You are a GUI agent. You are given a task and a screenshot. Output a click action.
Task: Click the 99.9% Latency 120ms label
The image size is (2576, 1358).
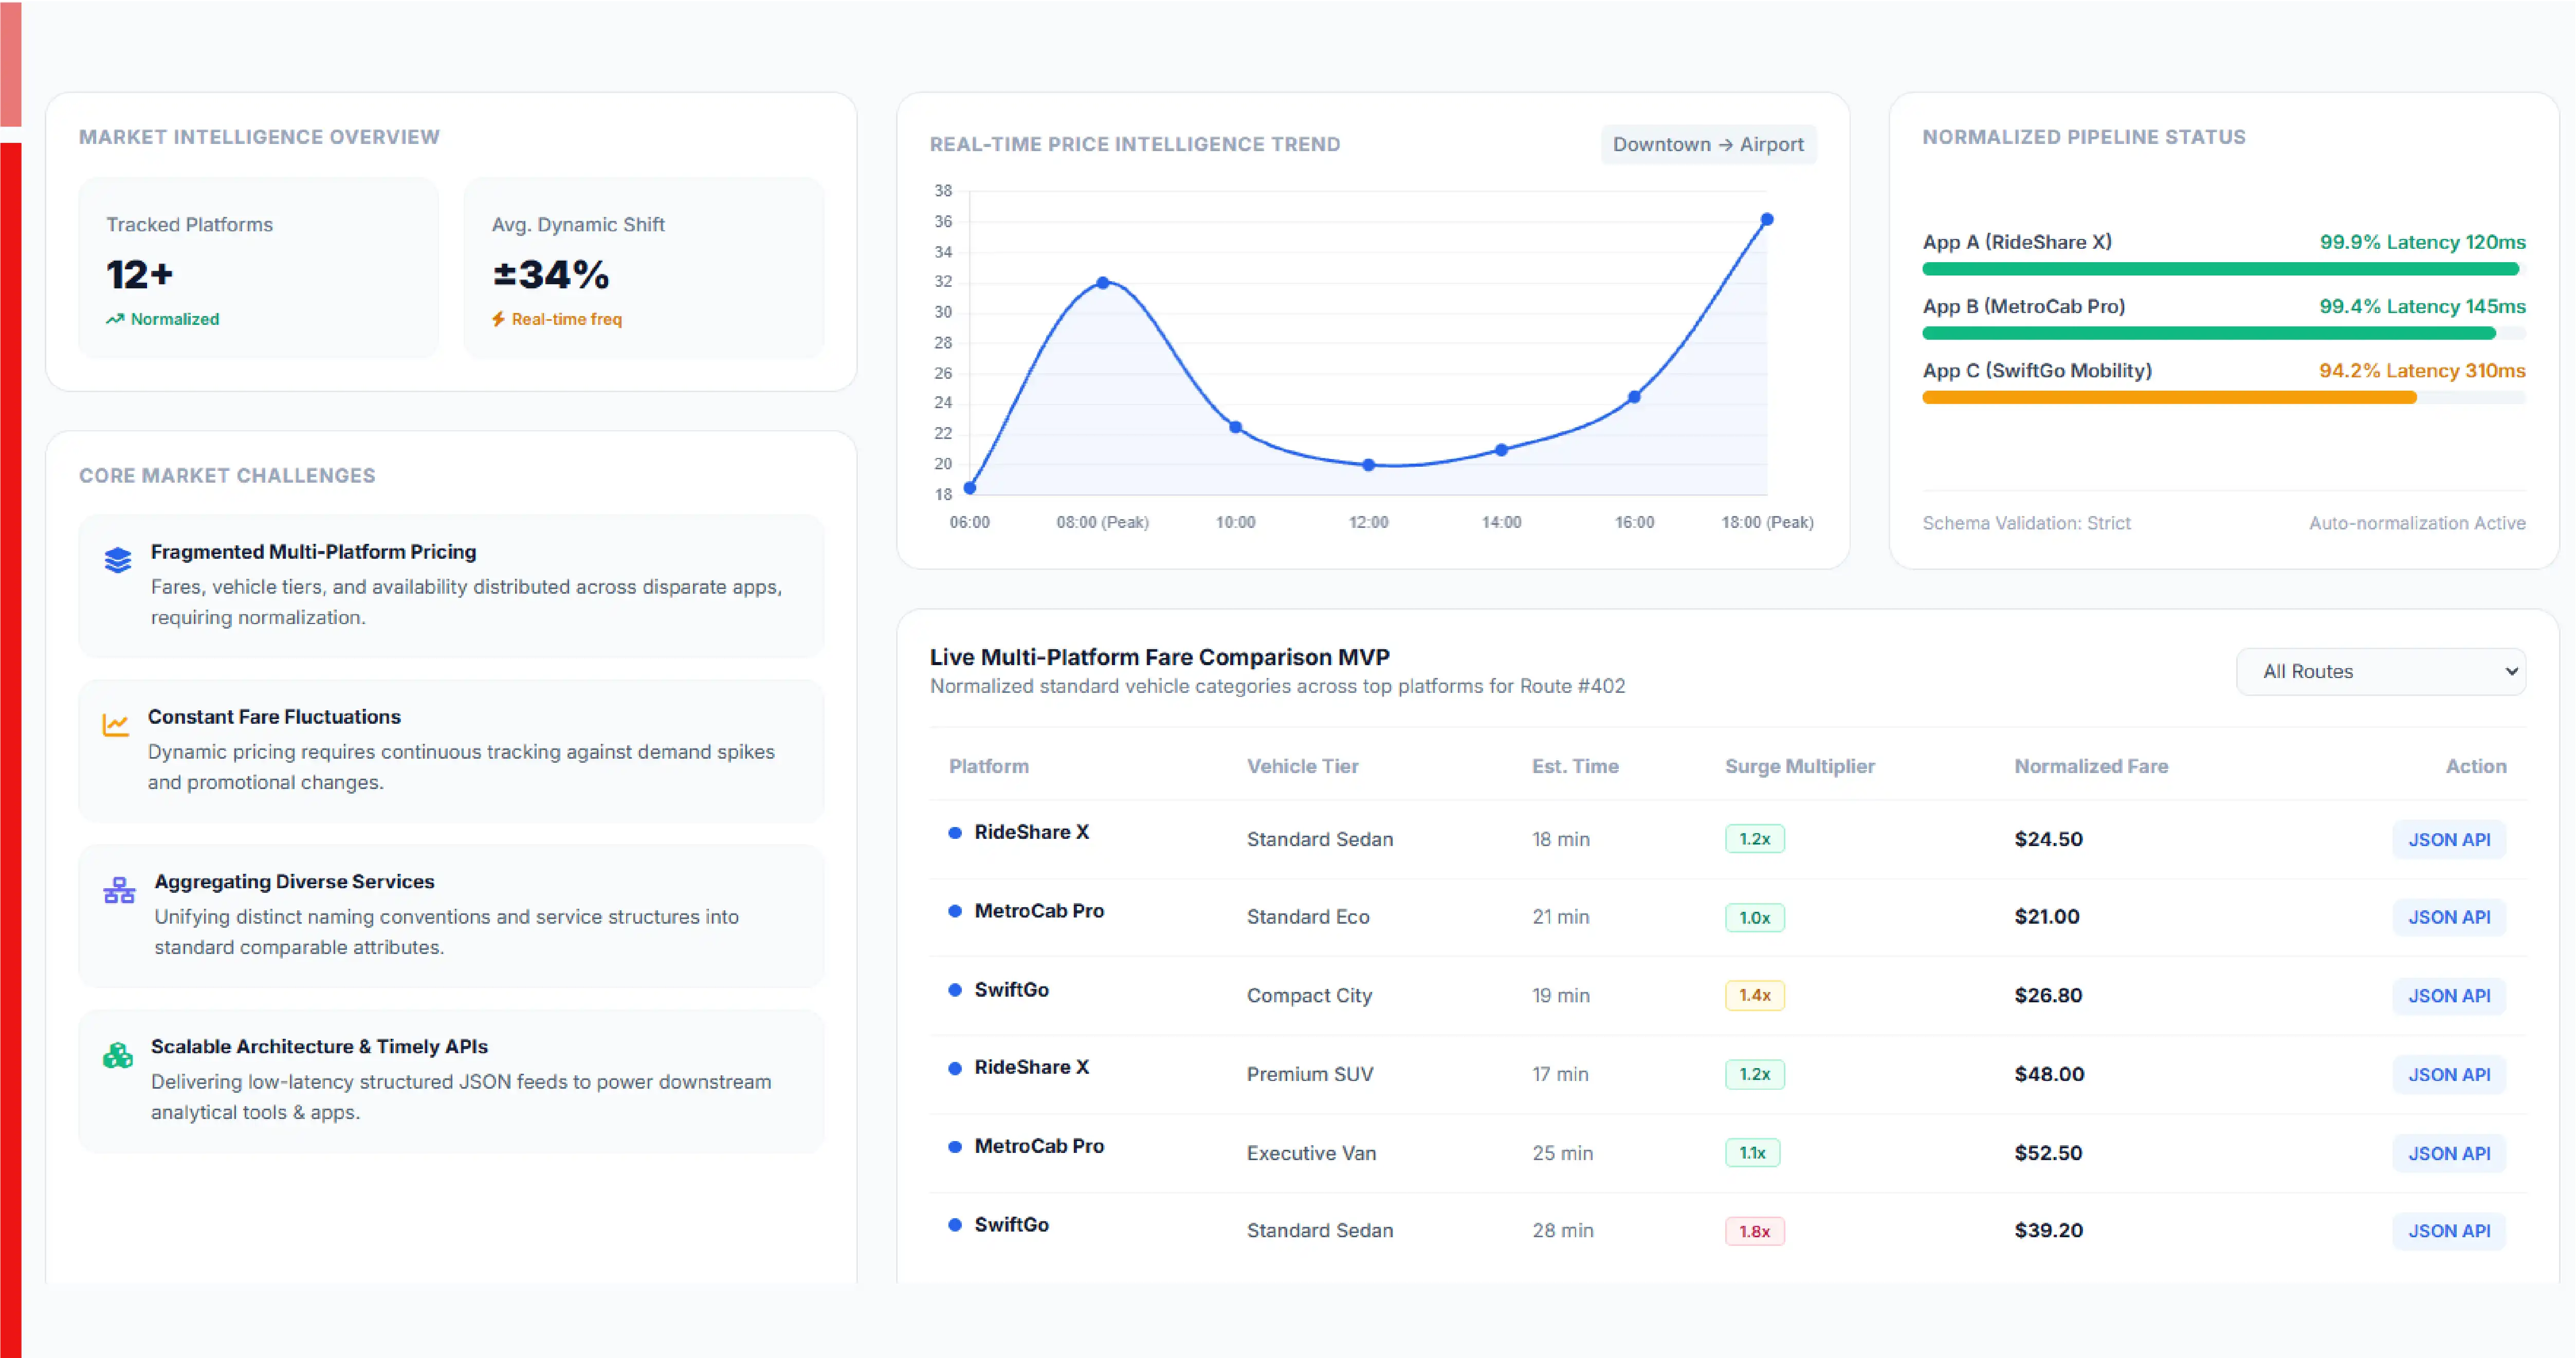(x=2422, y=242)
